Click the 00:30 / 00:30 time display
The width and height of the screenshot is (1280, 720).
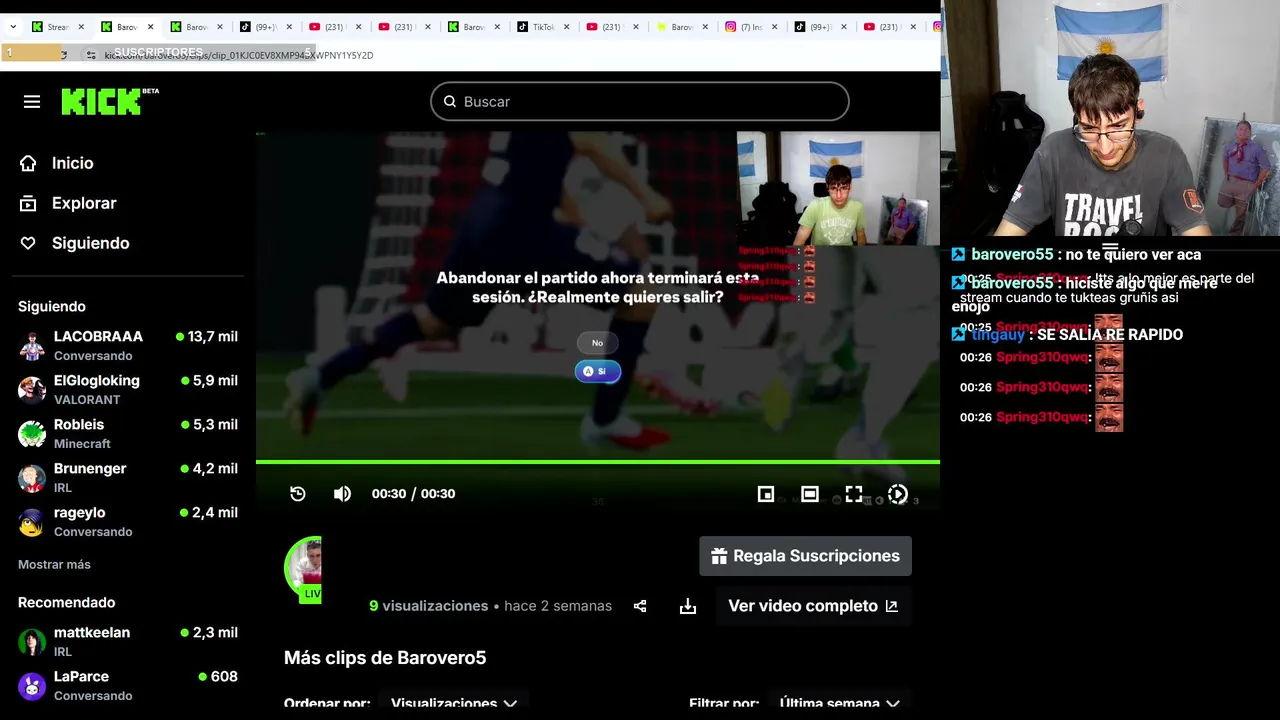[413, 493]
